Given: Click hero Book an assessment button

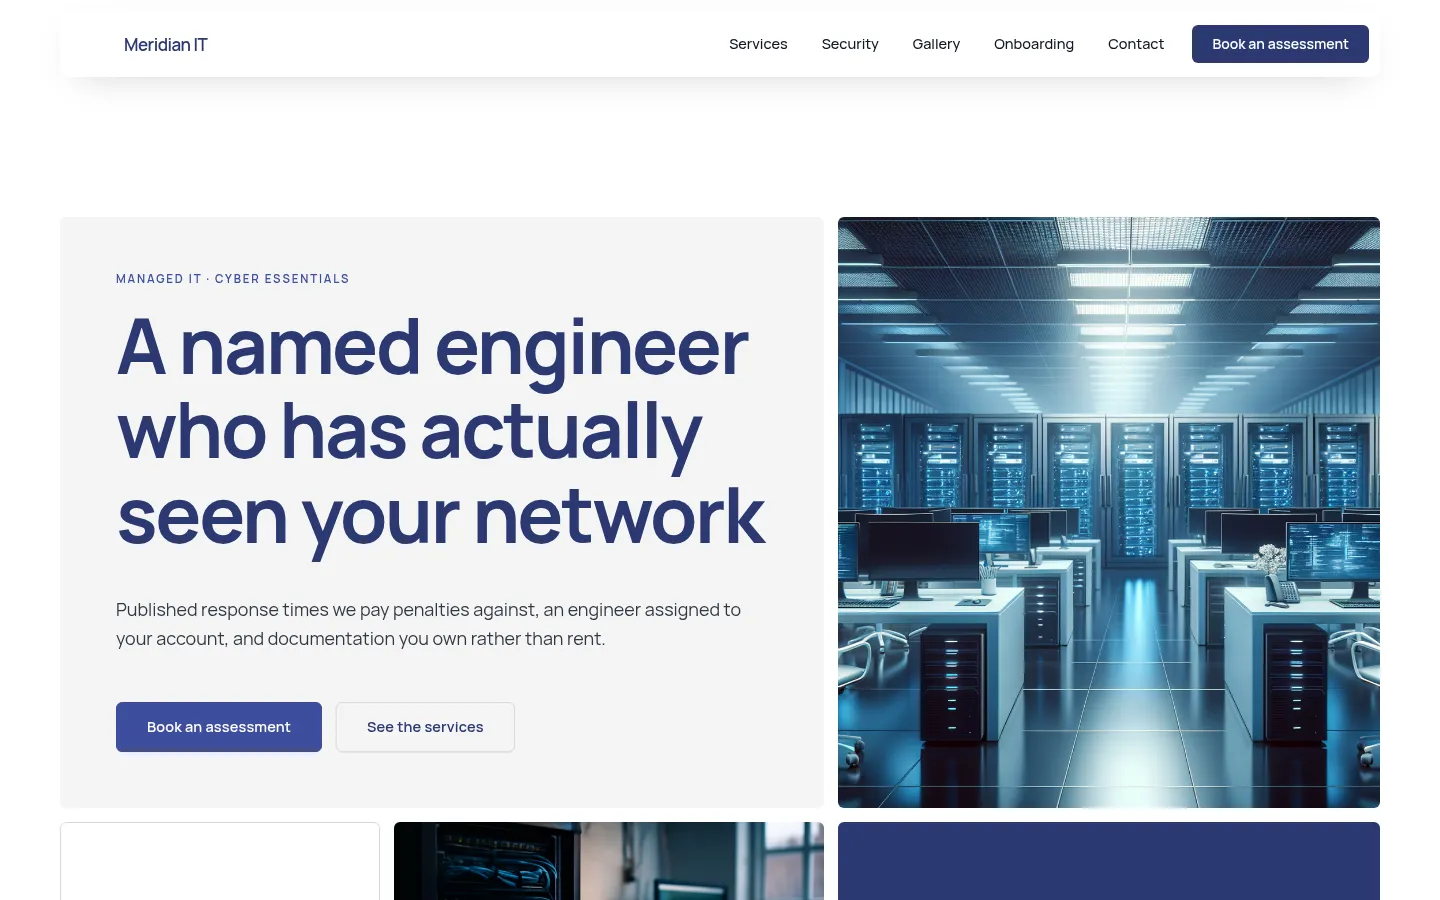Looking at the screenshot, I should 219,727.
